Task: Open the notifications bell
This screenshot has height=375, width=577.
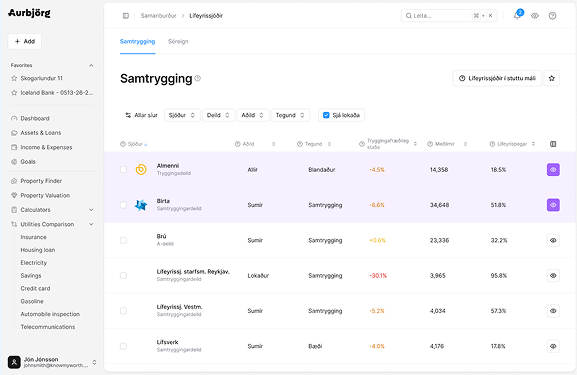Action: pos(517,15)
